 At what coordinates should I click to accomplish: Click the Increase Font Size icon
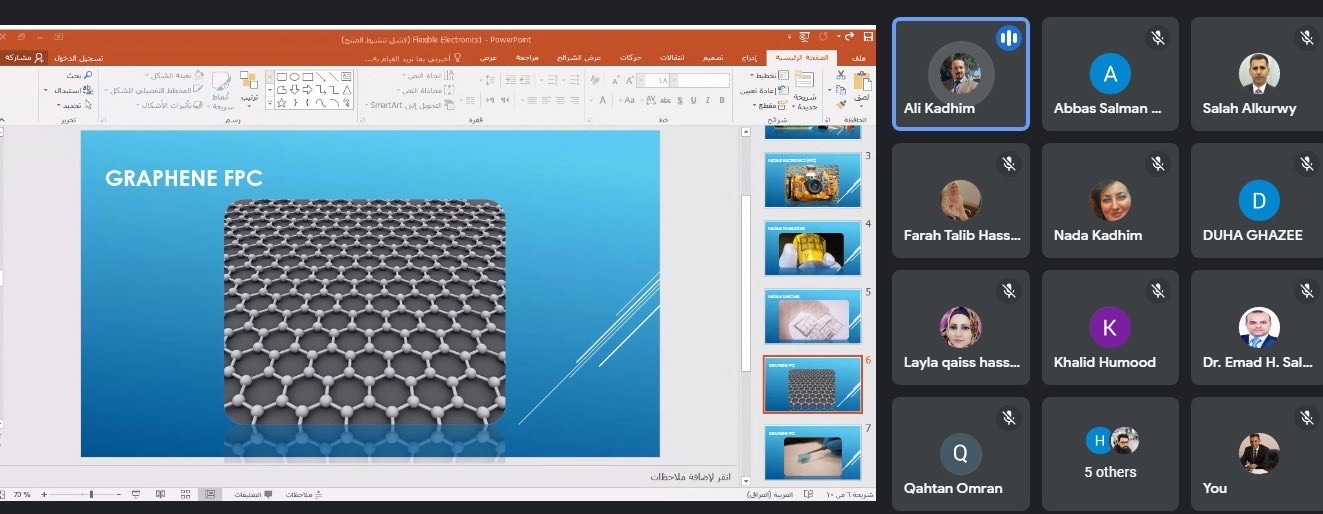click(630, 80)
